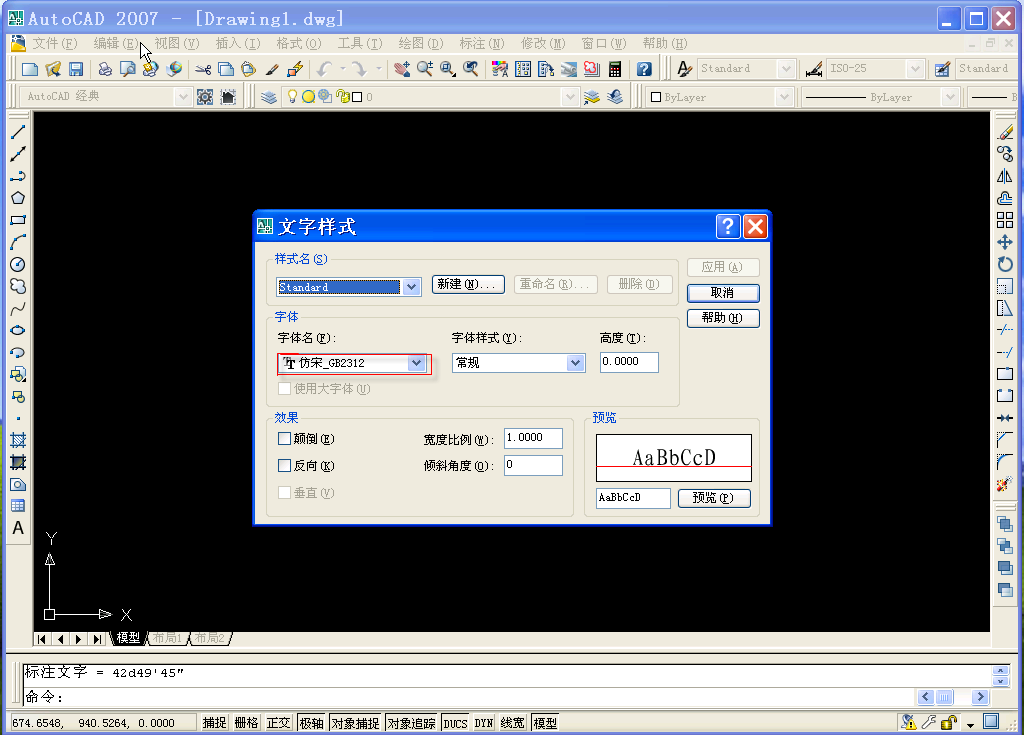The width and height of the screenshot is (1024, 735).
Task: Open the Standard text style toolbar dropdown
Action: [x=786, y=69]
